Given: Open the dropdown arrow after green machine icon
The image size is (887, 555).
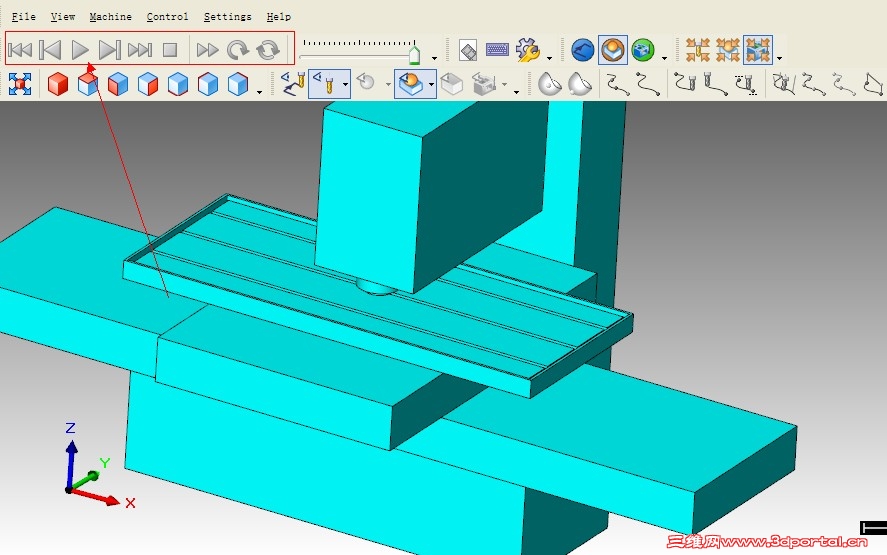Looking at the screenshot, I should pyautogui.click(x=664, y=58).
